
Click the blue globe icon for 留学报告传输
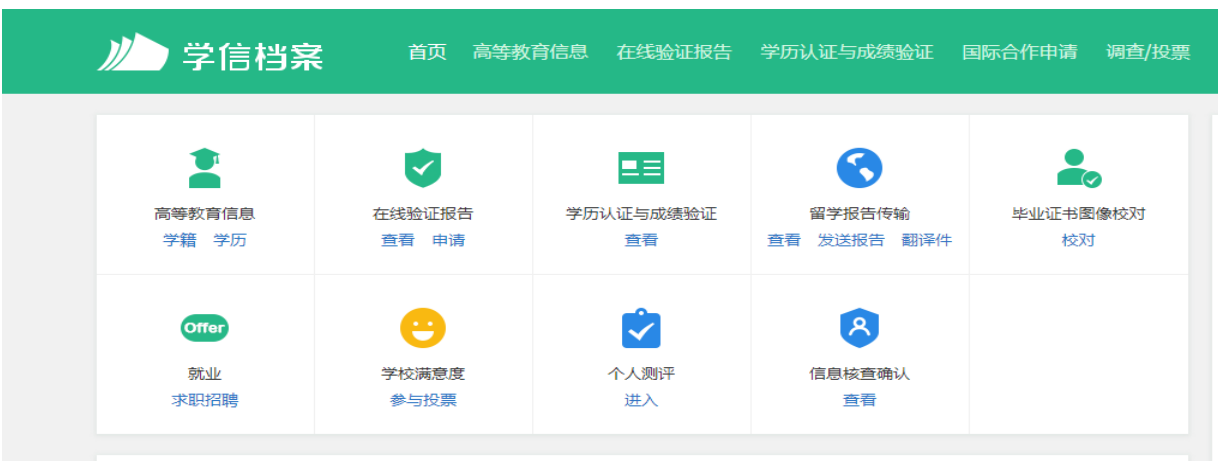(x=859, y=168)
